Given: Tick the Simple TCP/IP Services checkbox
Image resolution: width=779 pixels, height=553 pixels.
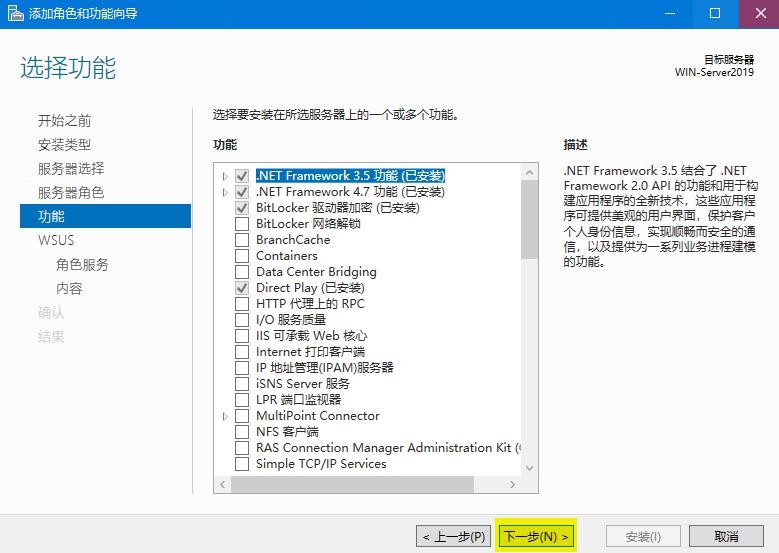Looking at the screenshot, I should (x=241, y=464).
